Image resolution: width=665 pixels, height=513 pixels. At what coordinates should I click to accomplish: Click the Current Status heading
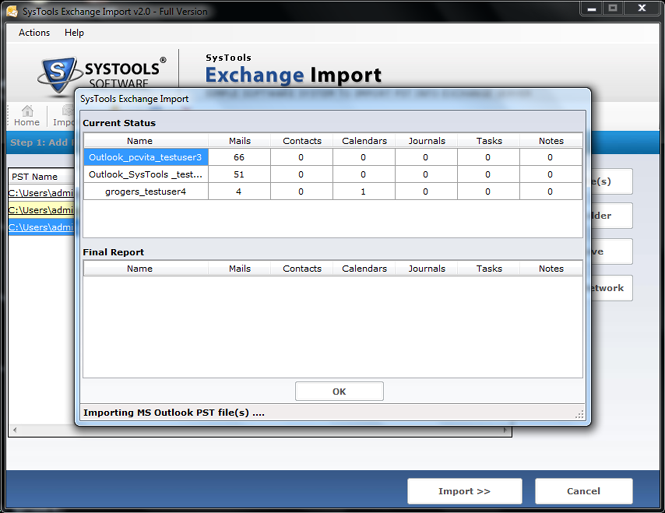(x=119, y=123)
